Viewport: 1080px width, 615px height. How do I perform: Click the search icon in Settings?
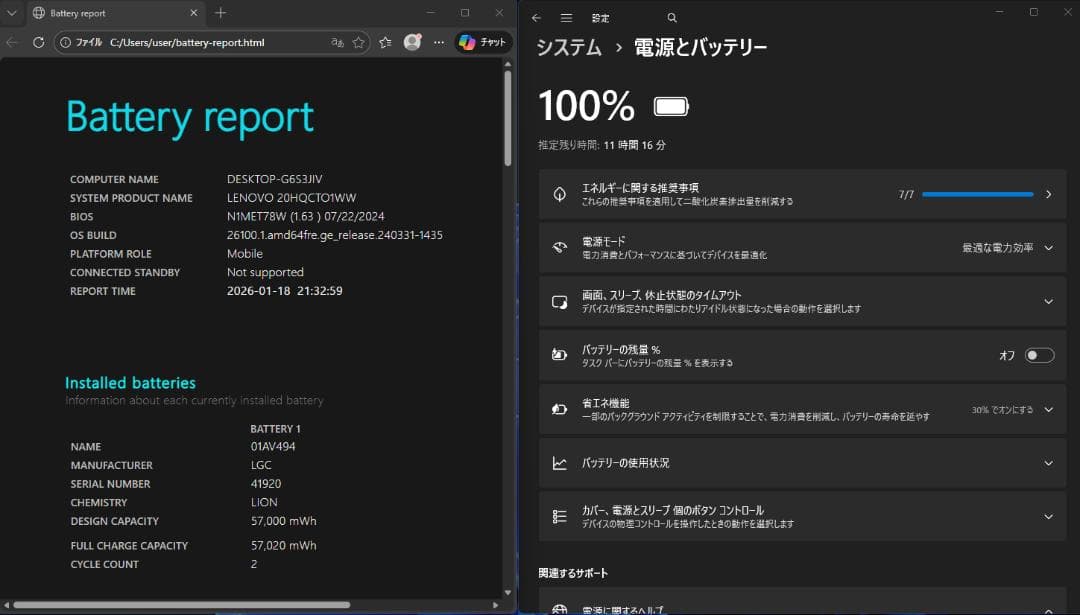click(x=672, y=17)
